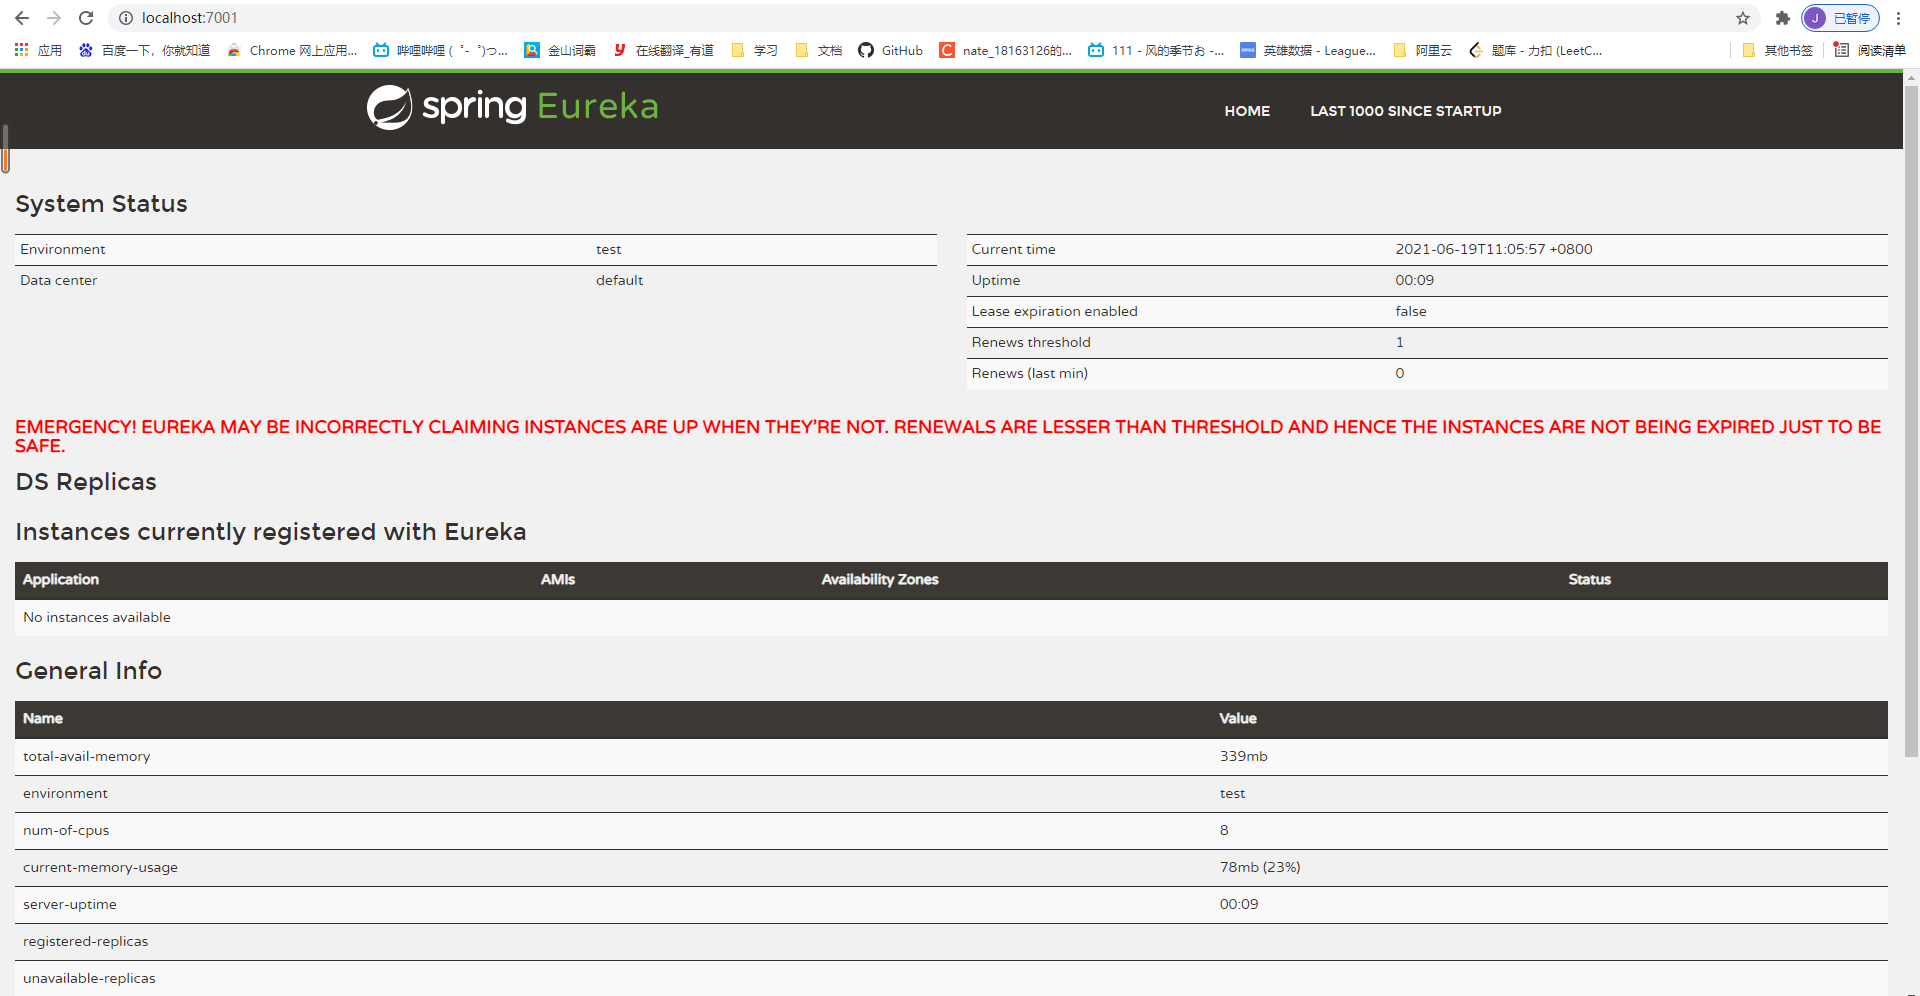The width and height of the screenshot is (1920, 996).
Task: Open the GitHub bookmark
Action: click(890, 50)
